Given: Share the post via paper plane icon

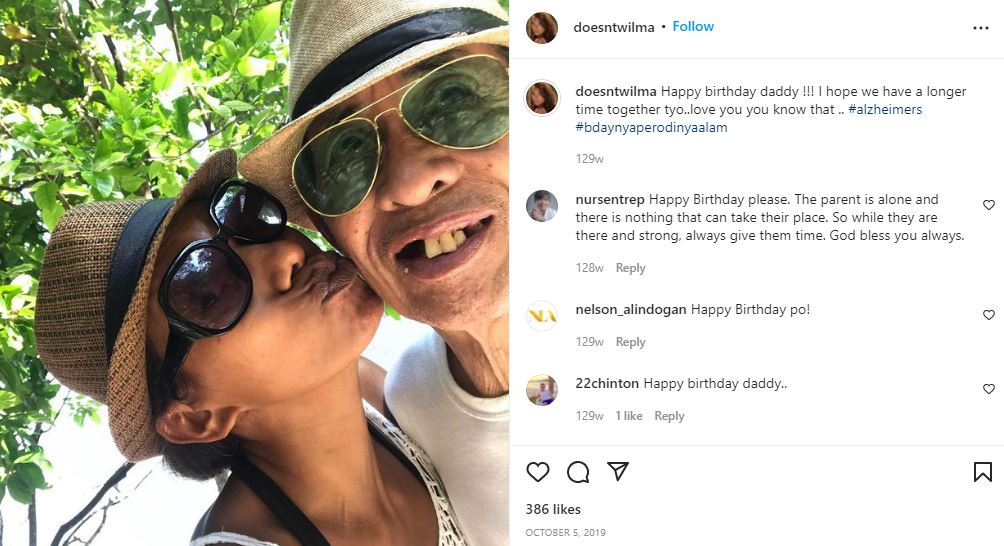Looking at the screenshot, I should pos(618,471).
